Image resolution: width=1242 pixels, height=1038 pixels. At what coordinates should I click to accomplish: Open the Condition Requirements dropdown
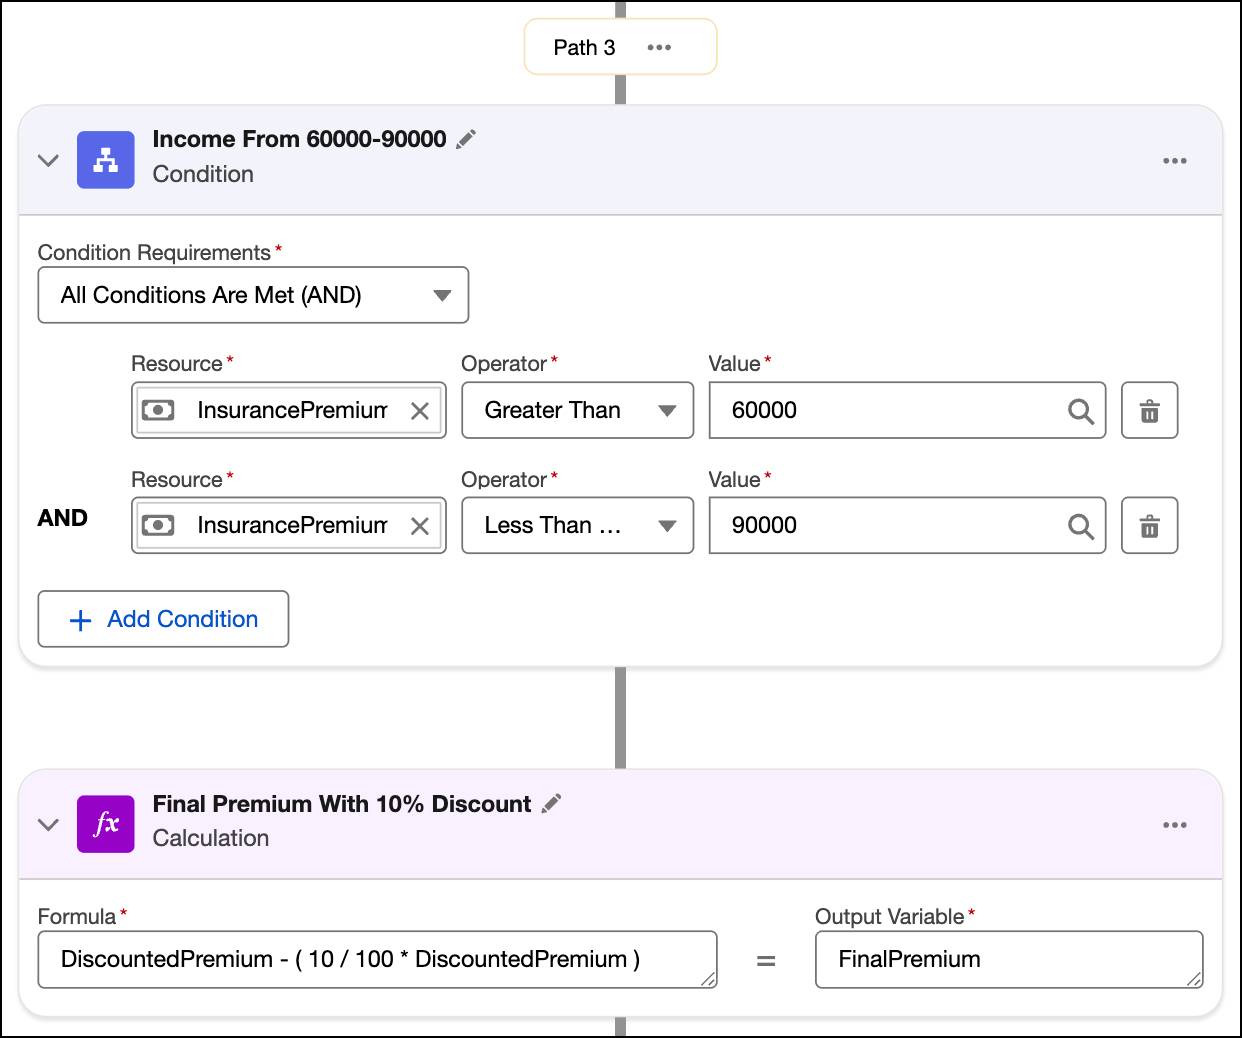pyautogui.click(x=253, y=295)
